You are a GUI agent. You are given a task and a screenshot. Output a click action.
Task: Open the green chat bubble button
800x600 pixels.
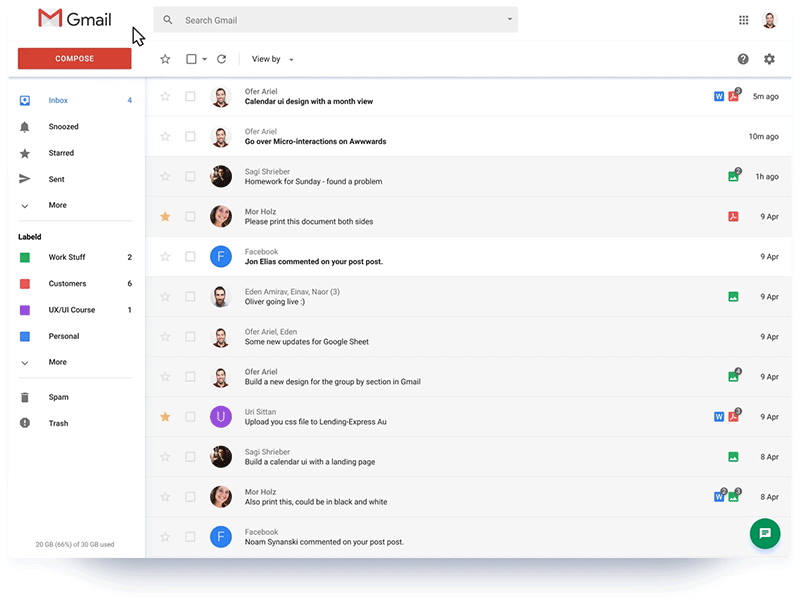[765, 534]
